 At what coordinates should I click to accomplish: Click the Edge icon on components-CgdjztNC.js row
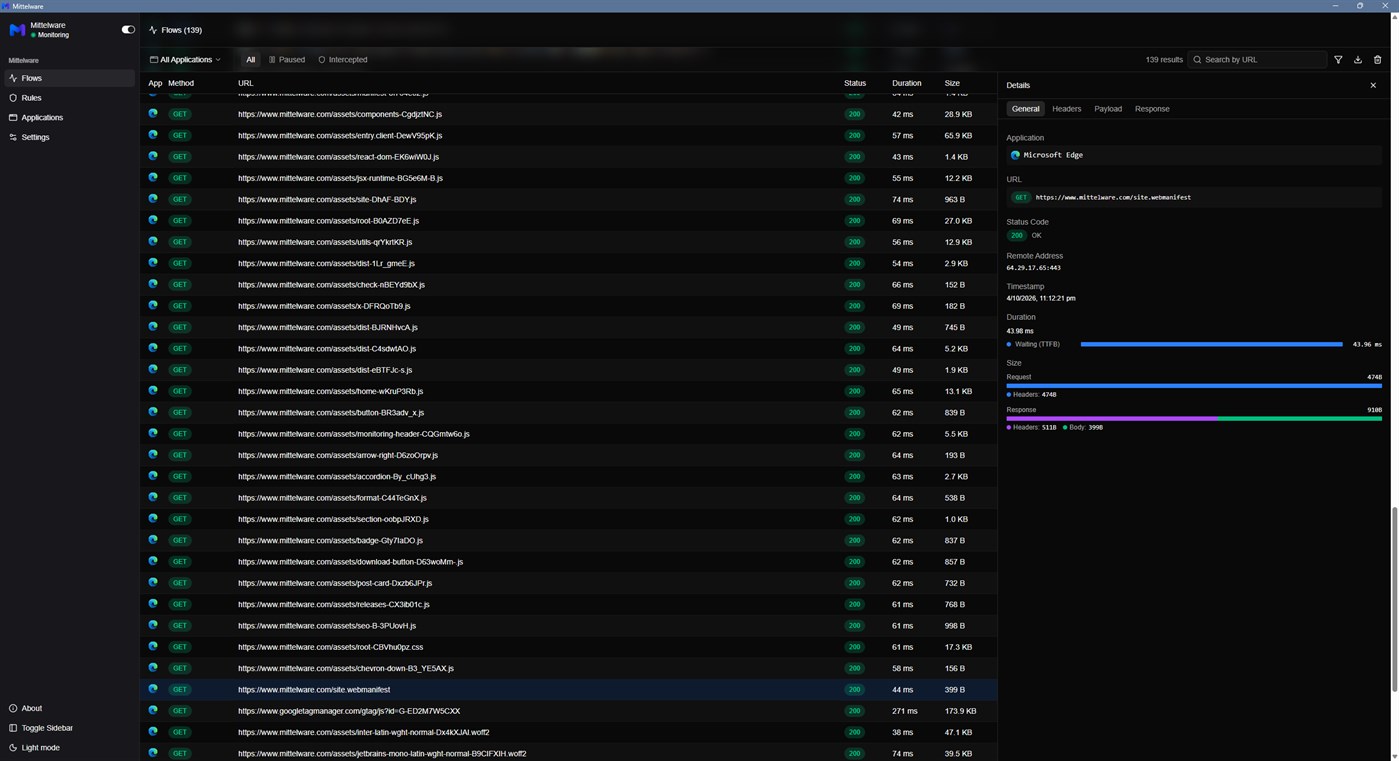click(153, 114)
